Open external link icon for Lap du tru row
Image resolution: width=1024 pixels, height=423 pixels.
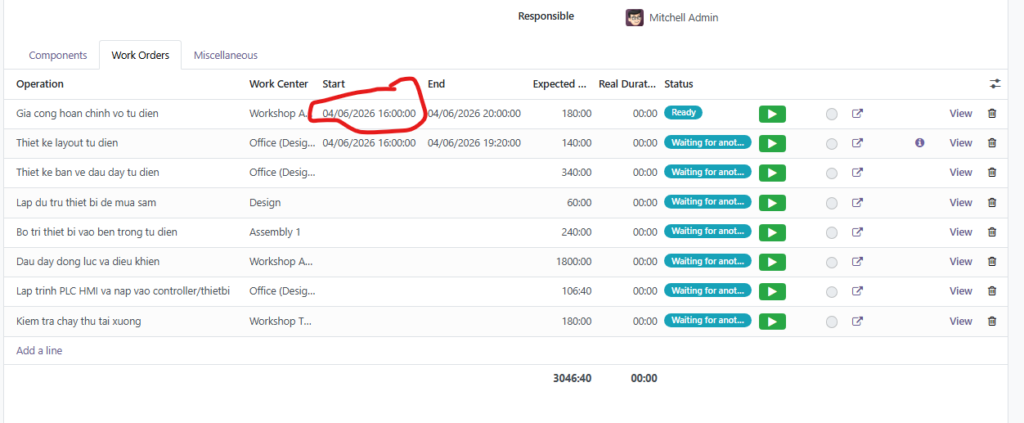(857, 203)
